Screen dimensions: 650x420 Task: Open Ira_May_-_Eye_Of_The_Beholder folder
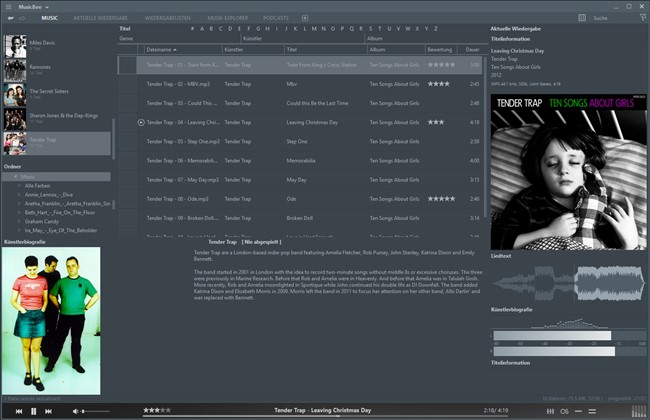click(61, 231)
